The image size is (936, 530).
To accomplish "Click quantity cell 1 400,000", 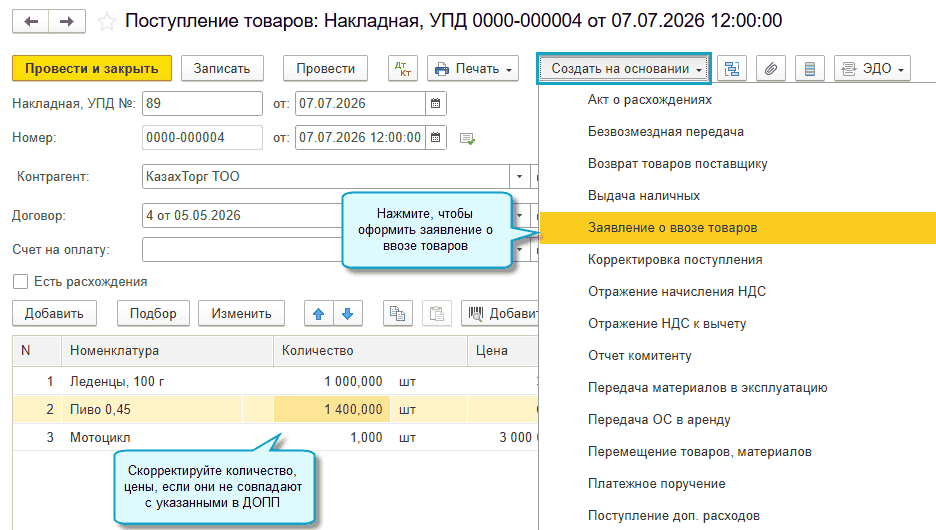I will [332, 409].
